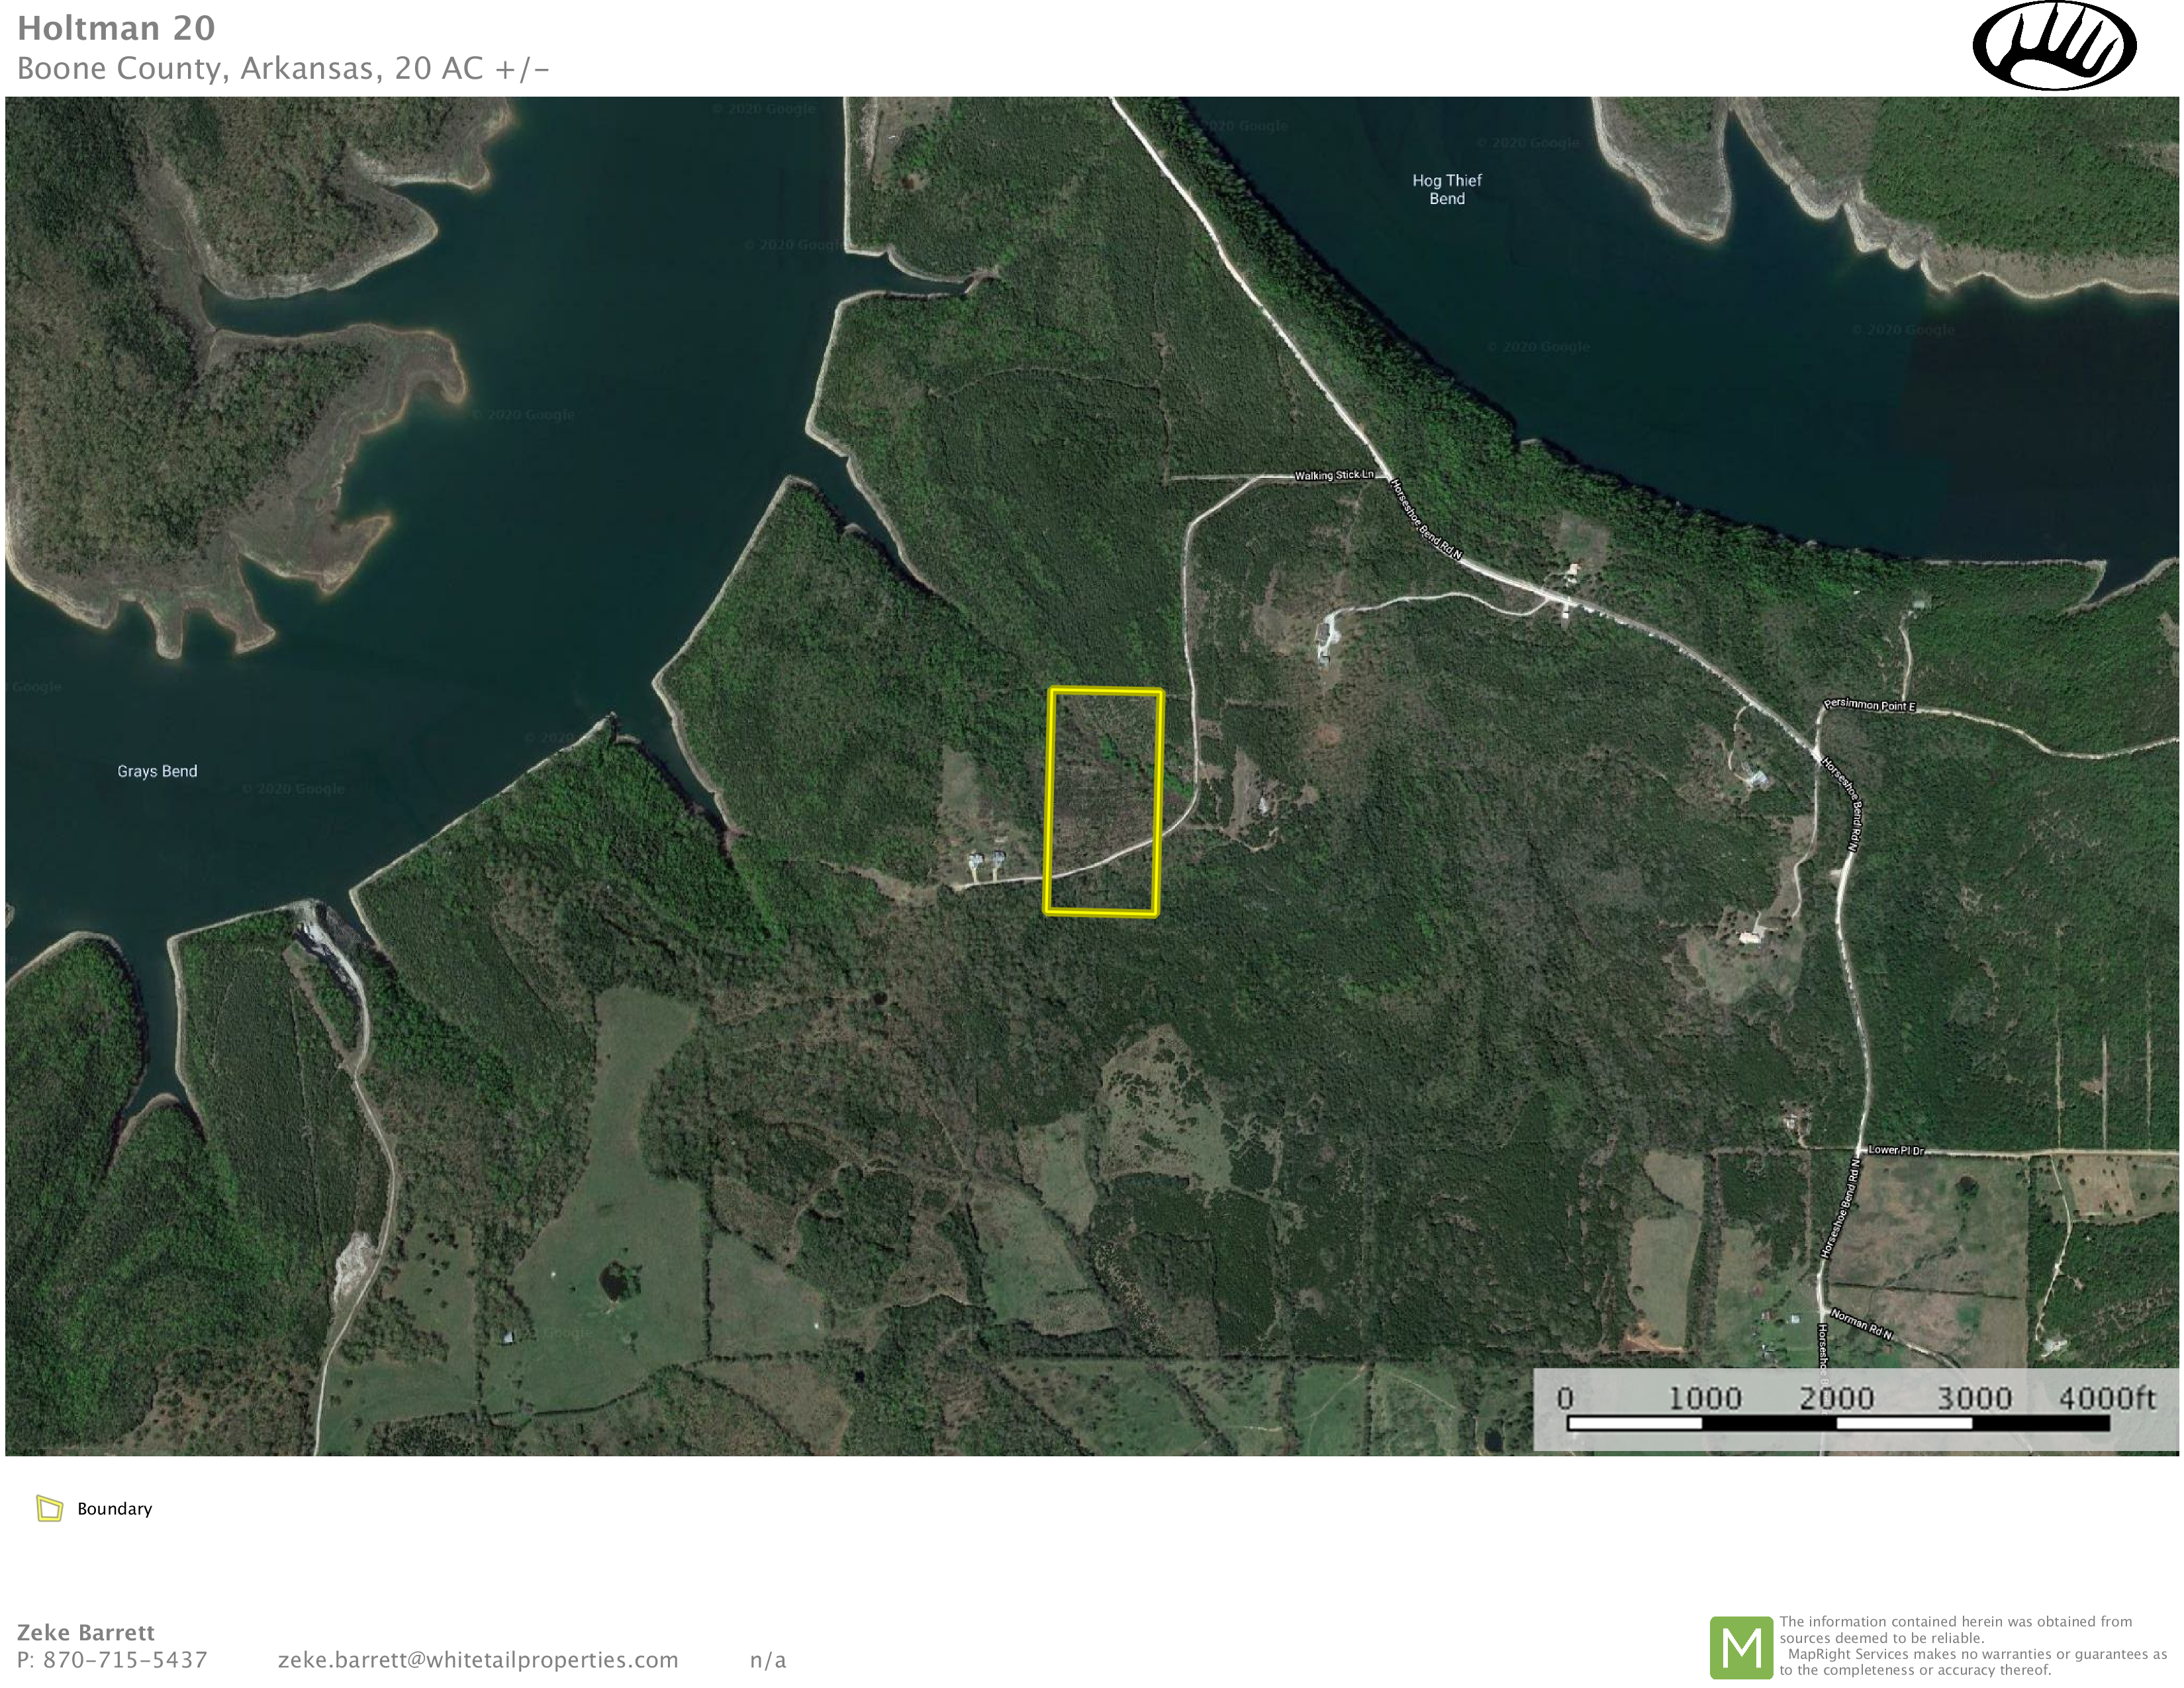This screenshot has width=2184, height=1688.
Task: Click the n/a text in footer
Action: pyautogui.click(x=767, y=1660)
